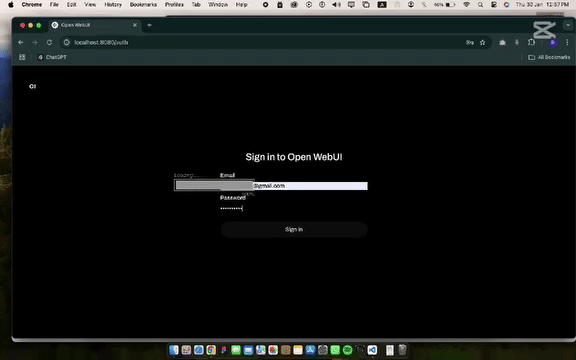
Task: Open Photos from the dock
Action: click(273, 350)
